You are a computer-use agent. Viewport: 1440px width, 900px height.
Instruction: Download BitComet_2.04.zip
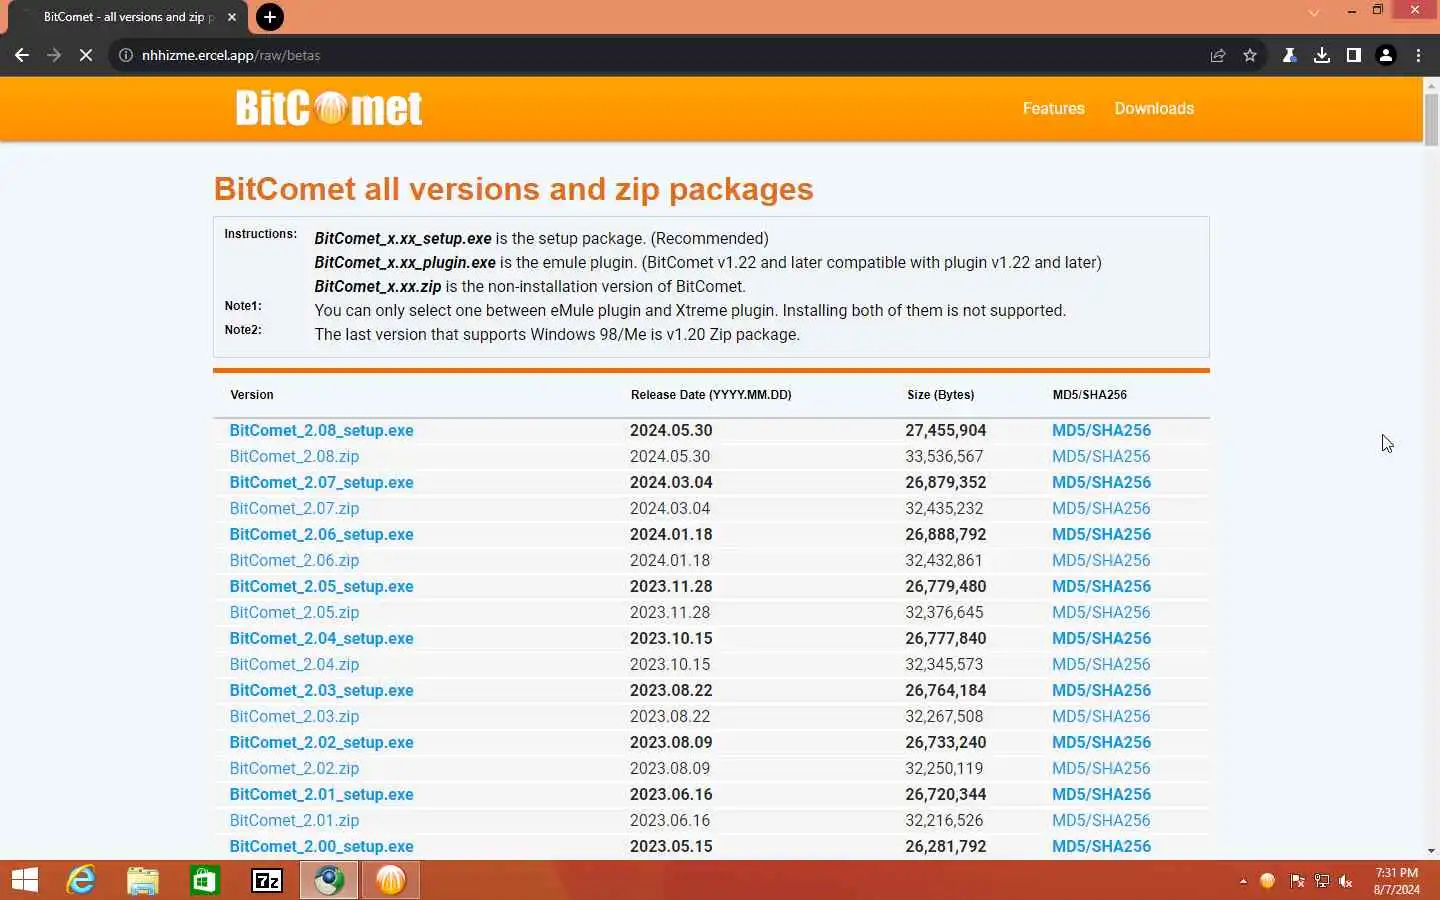coord(294,664)
